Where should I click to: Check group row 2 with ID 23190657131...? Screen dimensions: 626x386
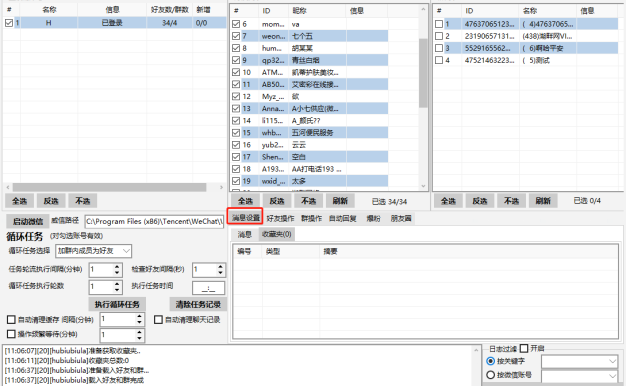tap(439, 36)
